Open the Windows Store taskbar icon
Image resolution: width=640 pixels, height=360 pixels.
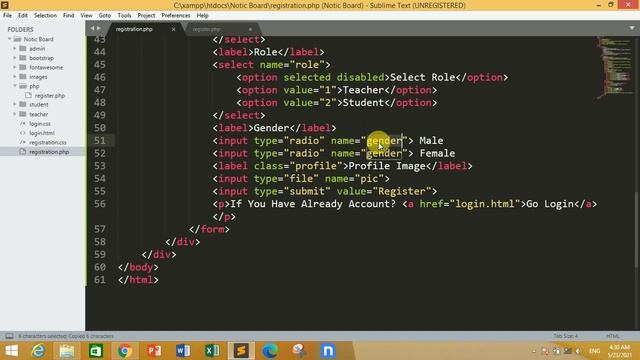[x=96, y=351]
